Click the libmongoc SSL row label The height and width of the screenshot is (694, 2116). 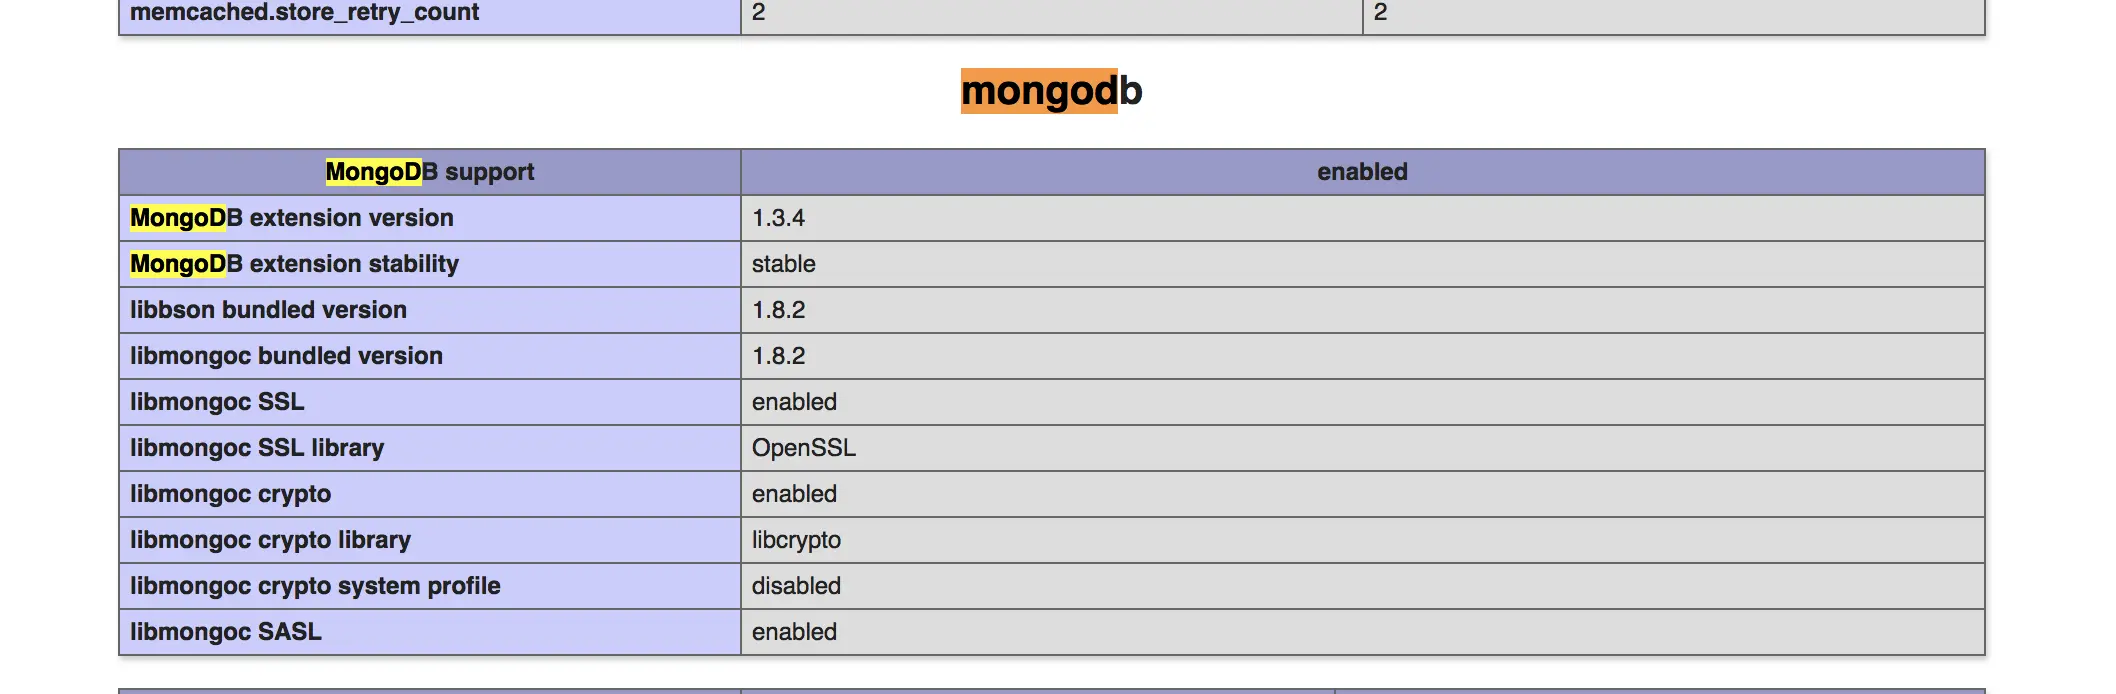click(x=430, y=402)
